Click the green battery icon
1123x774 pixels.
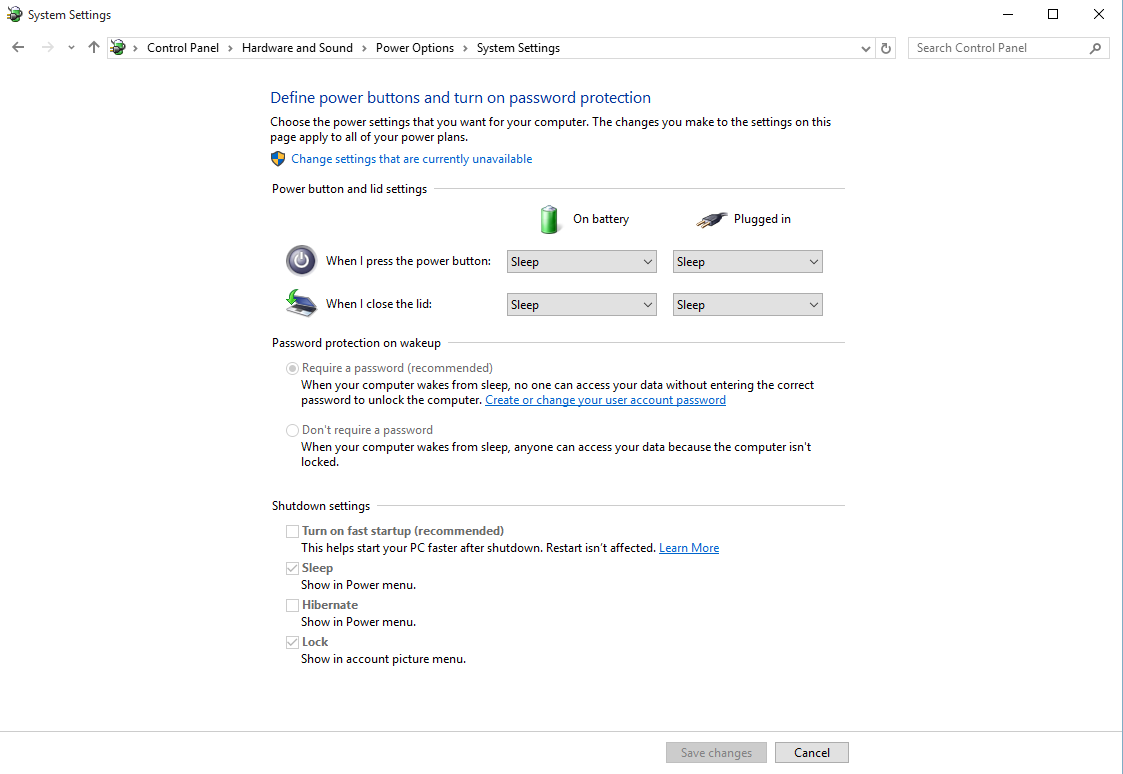(x=549, y=219)
